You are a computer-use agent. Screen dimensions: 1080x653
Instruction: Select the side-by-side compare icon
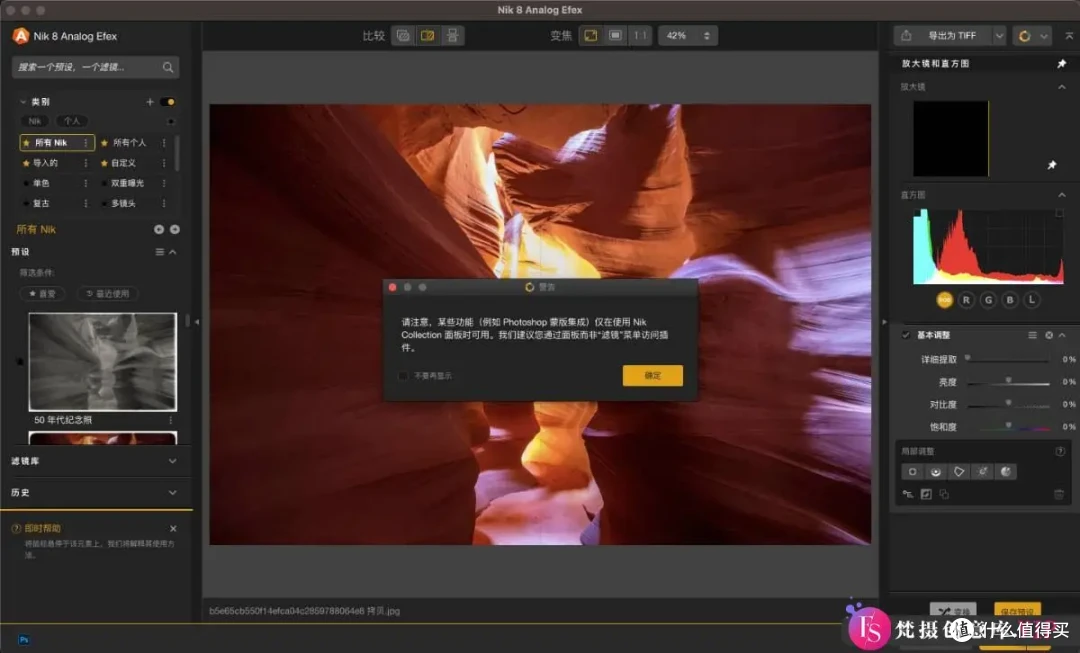[x=453, y=35]
